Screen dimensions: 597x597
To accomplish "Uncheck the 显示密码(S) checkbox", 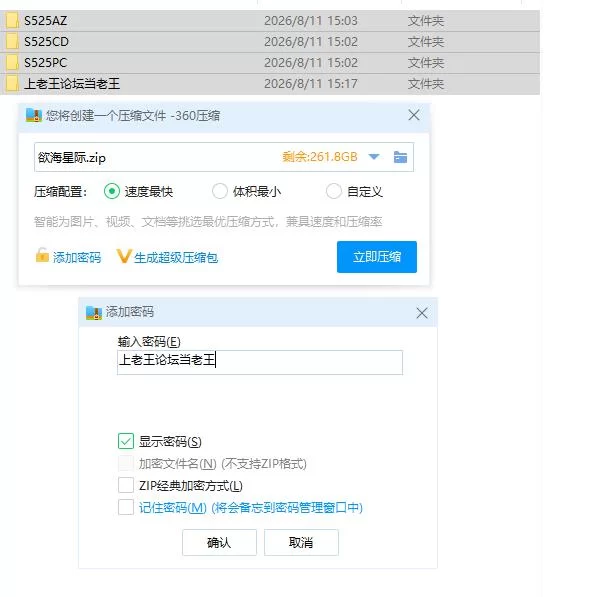I will [x=126, y=441].
